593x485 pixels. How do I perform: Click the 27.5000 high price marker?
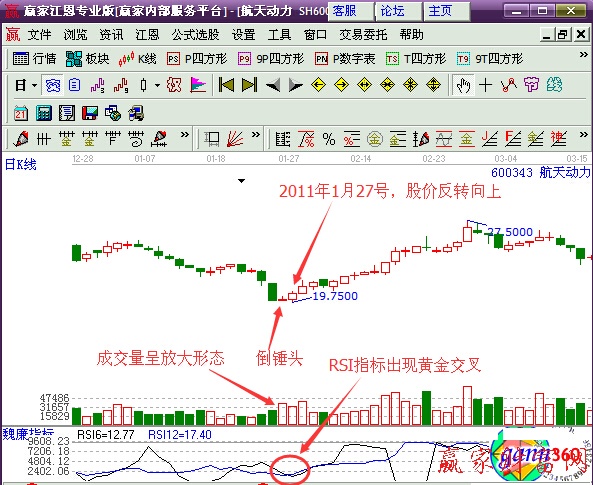510,232
